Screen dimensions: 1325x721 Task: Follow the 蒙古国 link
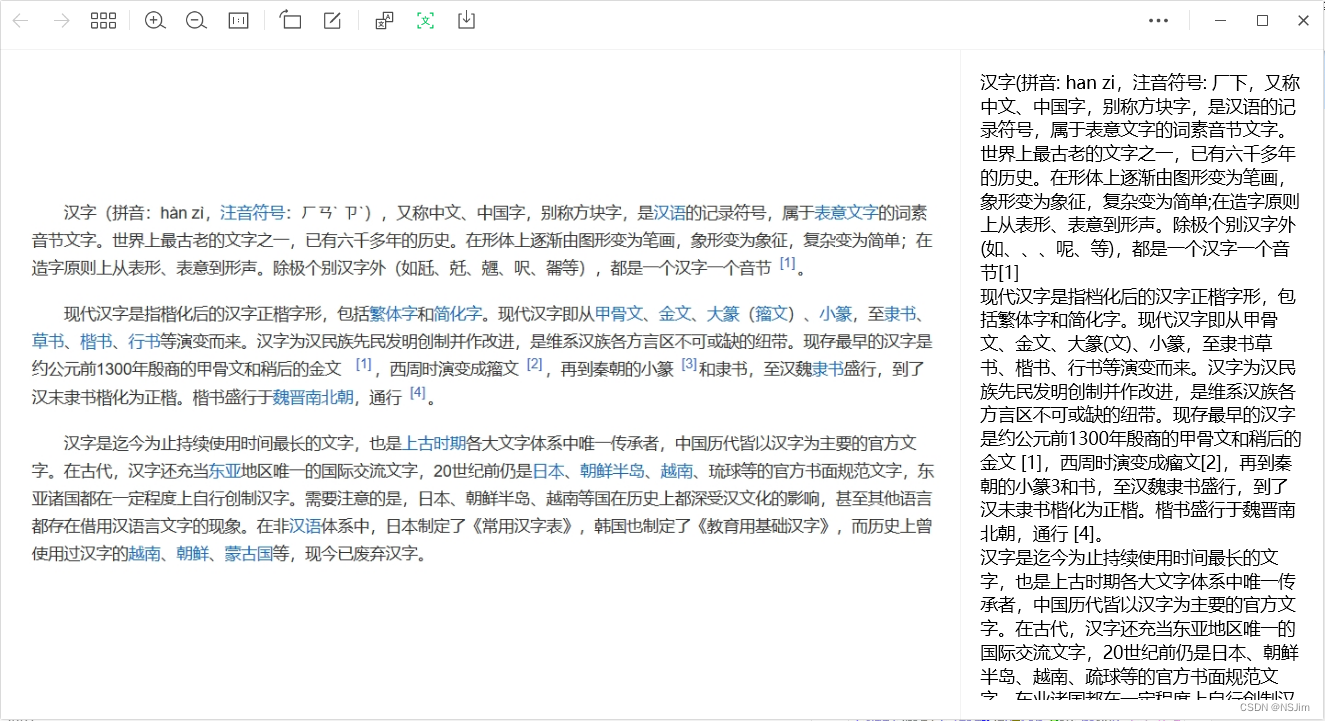pyautogui.click(x=249, y=554)
